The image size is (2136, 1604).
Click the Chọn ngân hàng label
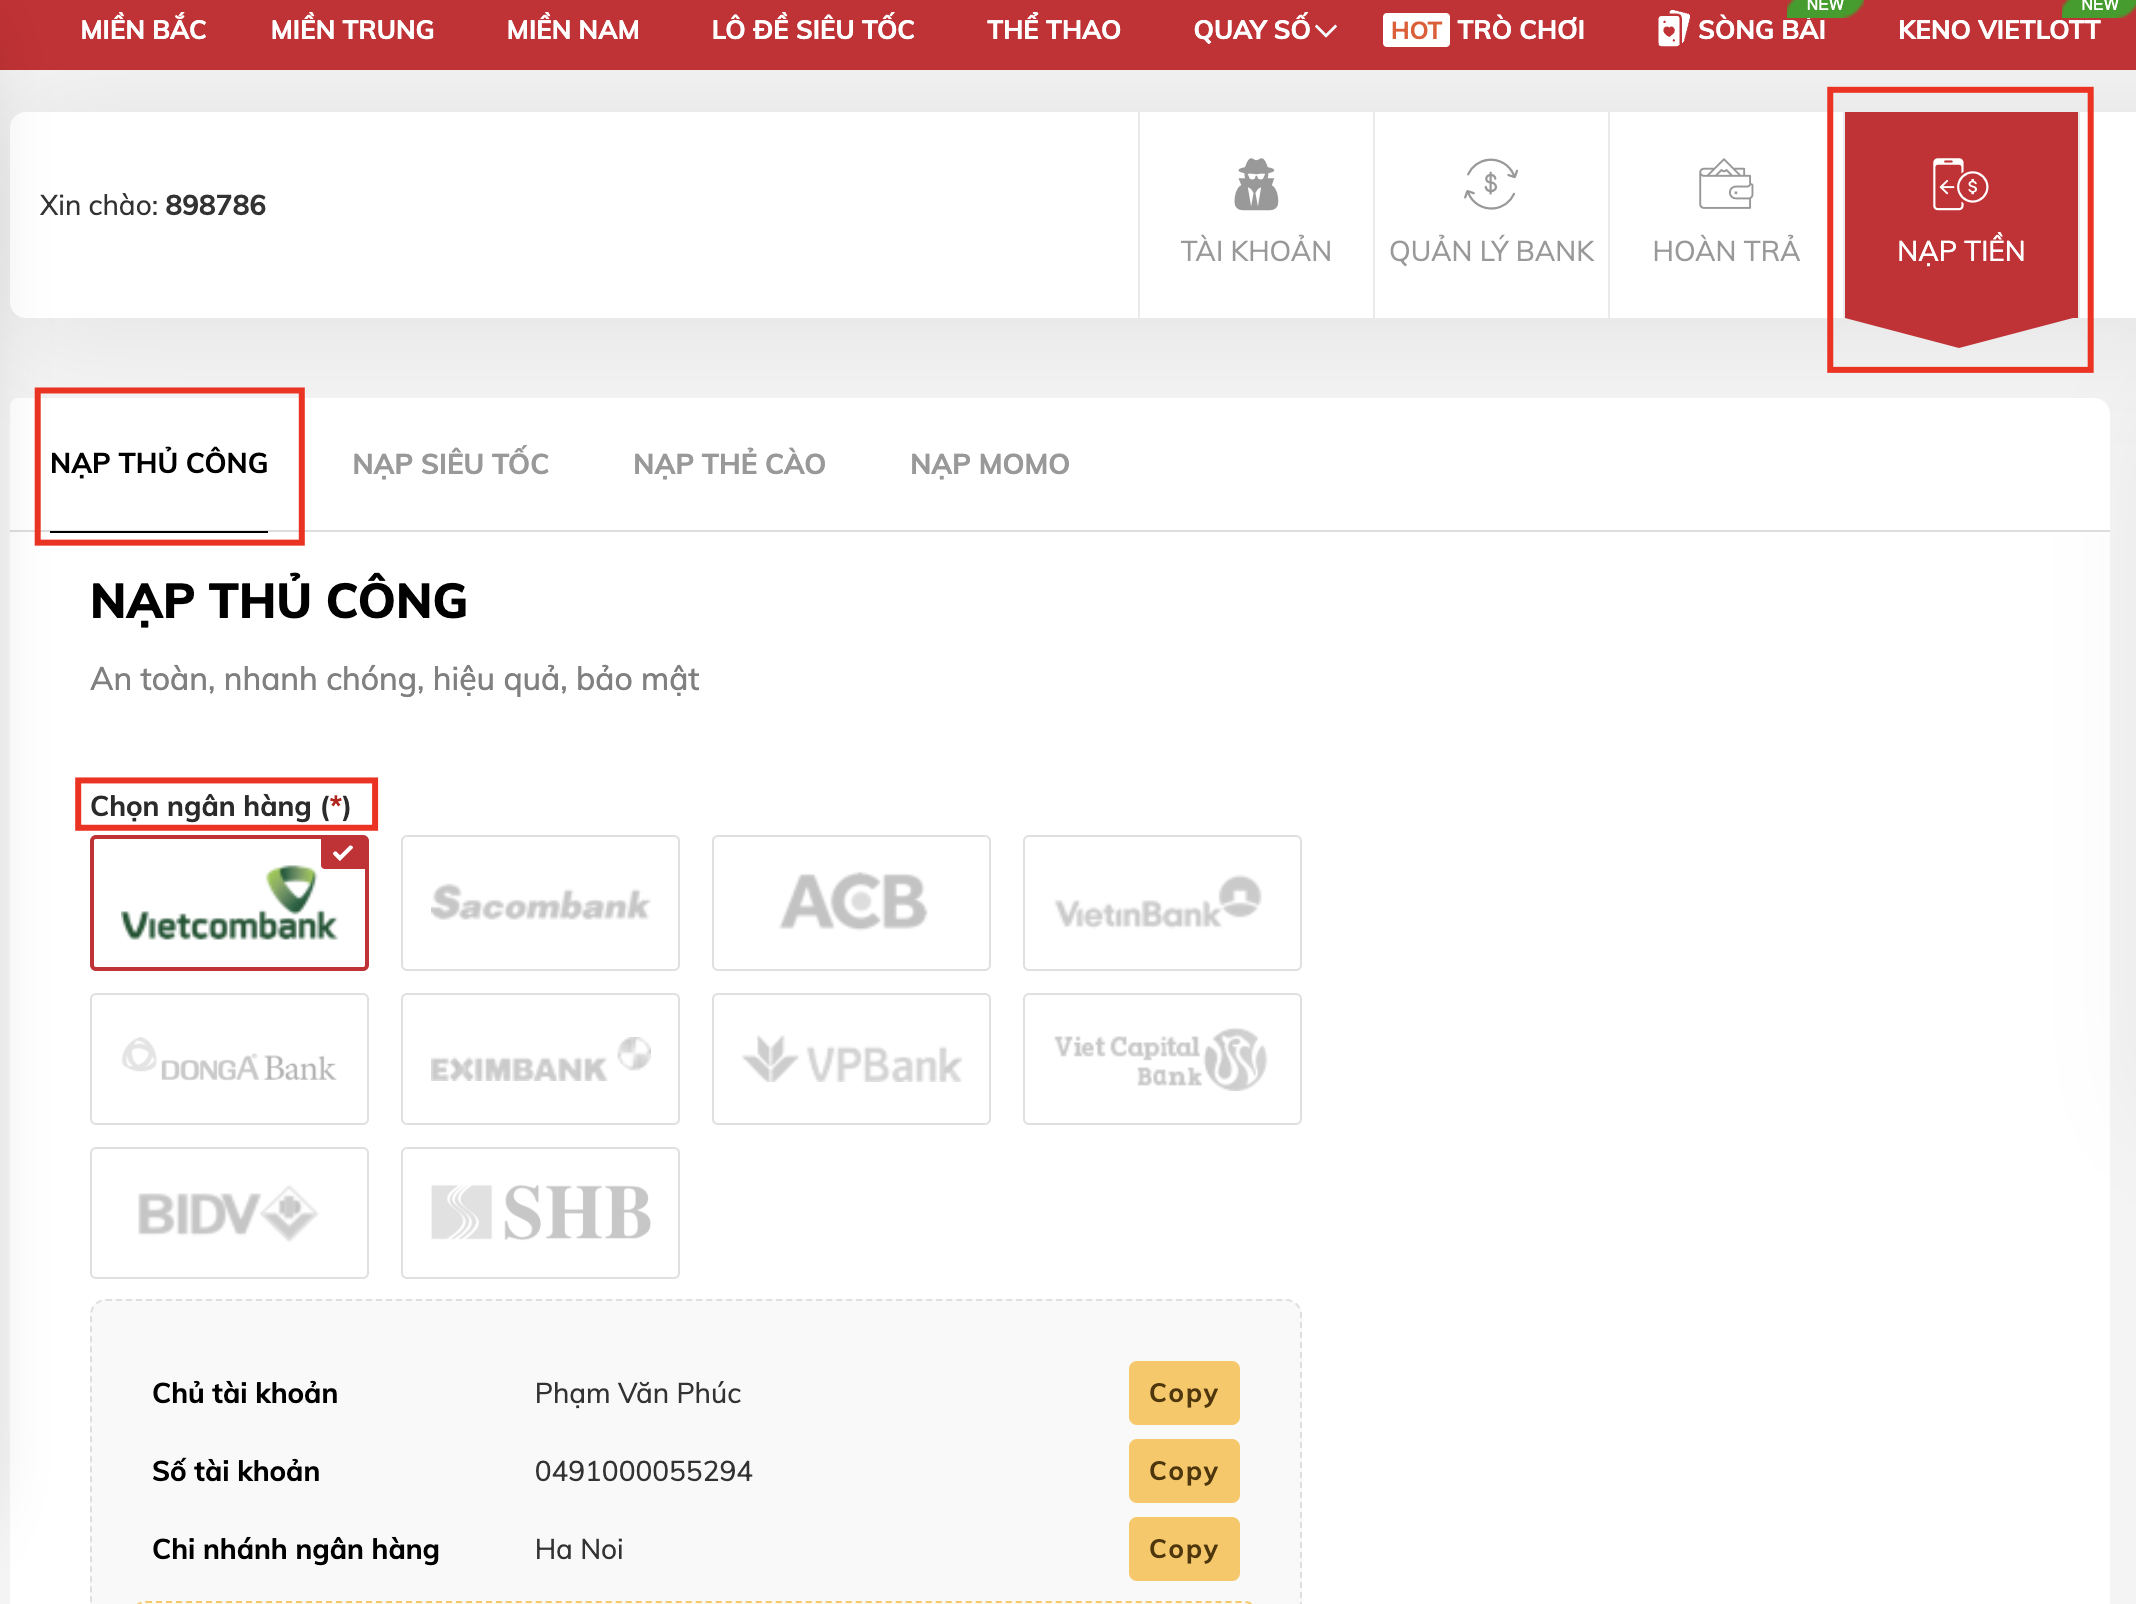point(220,806)
